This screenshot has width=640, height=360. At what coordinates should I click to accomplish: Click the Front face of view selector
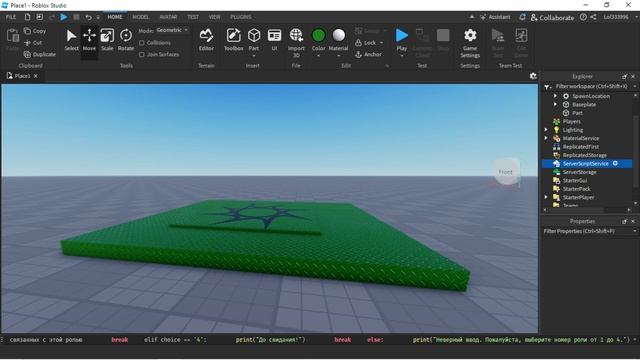point(505,172)
